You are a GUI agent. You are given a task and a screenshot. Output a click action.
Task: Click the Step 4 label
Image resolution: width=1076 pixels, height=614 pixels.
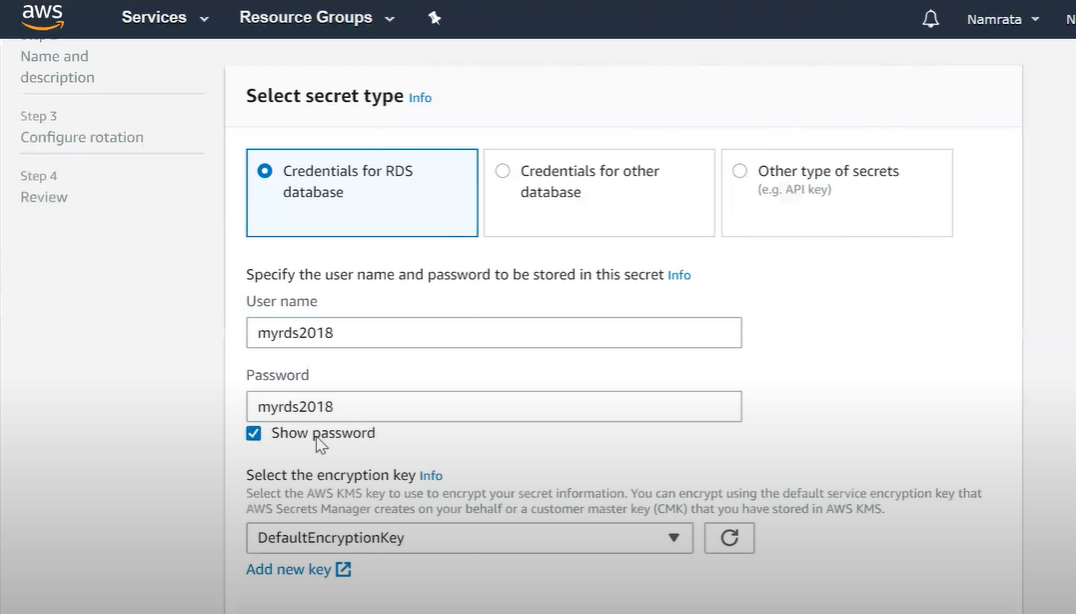pyautogui.click(x=38, y=176)
